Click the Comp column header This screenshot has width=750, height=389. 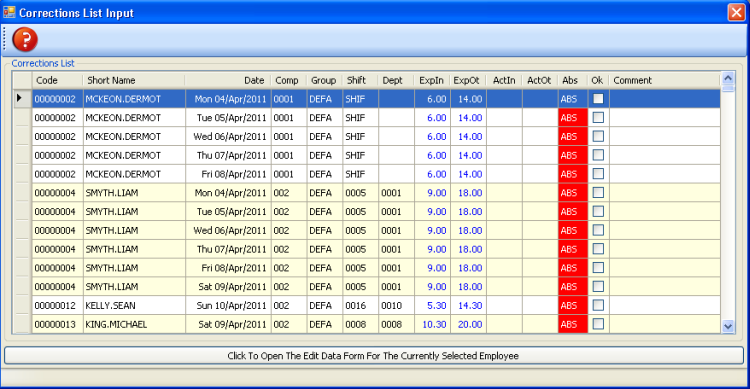pyautogui.click(x=288, y=80)
